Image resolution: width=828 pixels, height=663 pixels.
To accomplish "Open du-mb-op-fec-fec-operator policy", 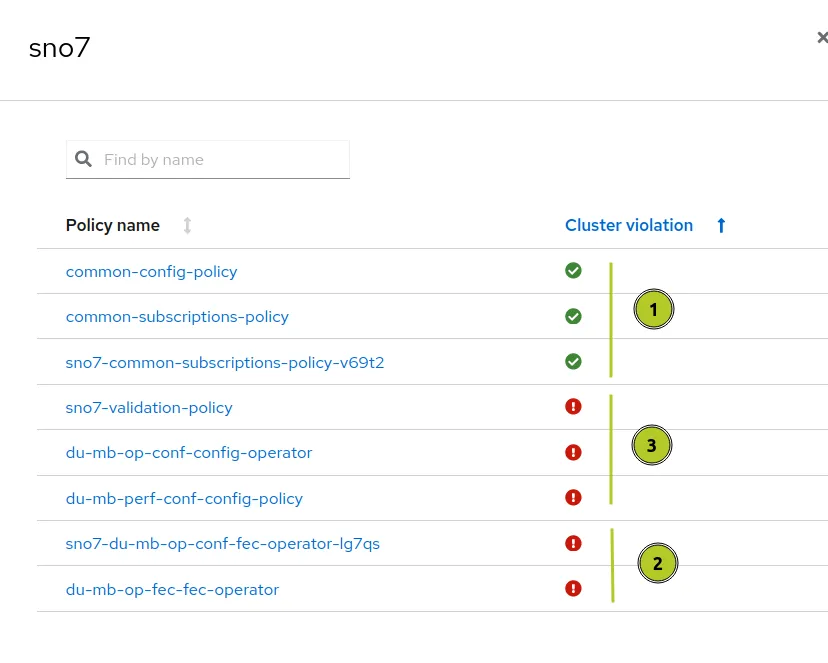I will (x=172, y=589).
